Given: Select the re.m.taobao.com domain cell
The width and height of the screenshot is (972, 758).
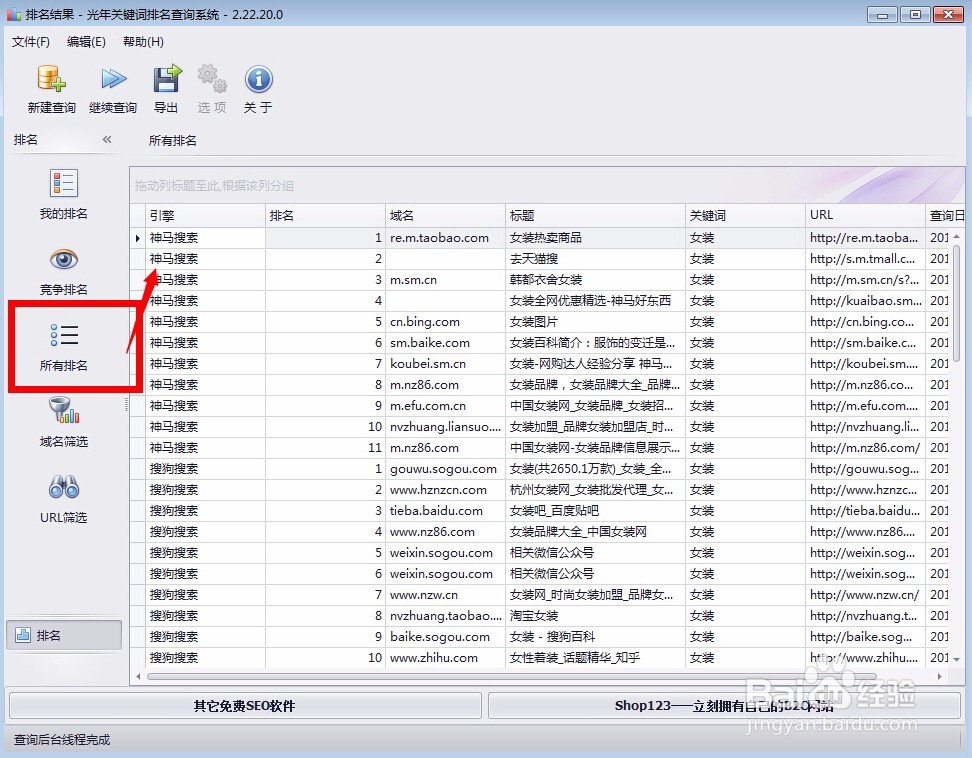Looking at the screenshot, I should tap(445, 238).
